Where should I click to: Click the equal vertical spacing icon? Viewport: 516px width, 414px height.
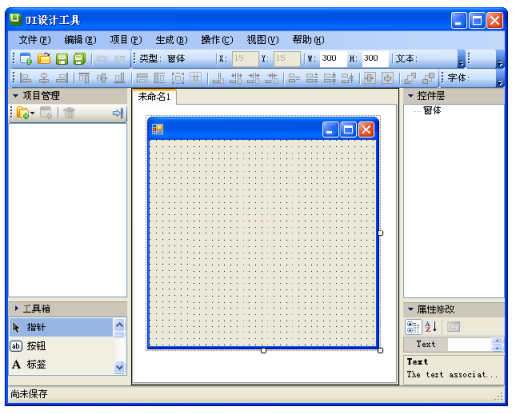(x=294, y=78)
